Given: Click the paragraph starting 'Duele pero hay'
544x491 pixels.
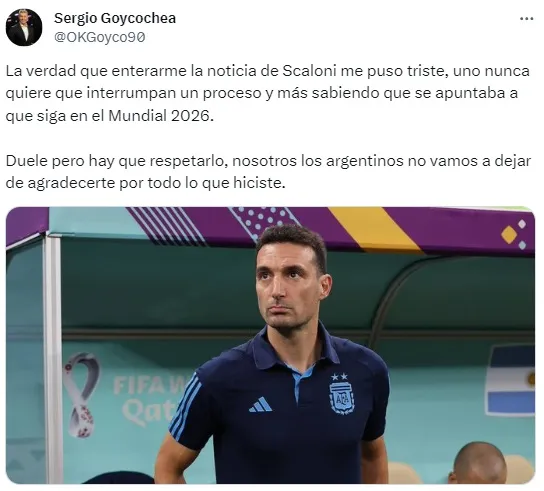Looking at the screenshot, I should point(268,172).
